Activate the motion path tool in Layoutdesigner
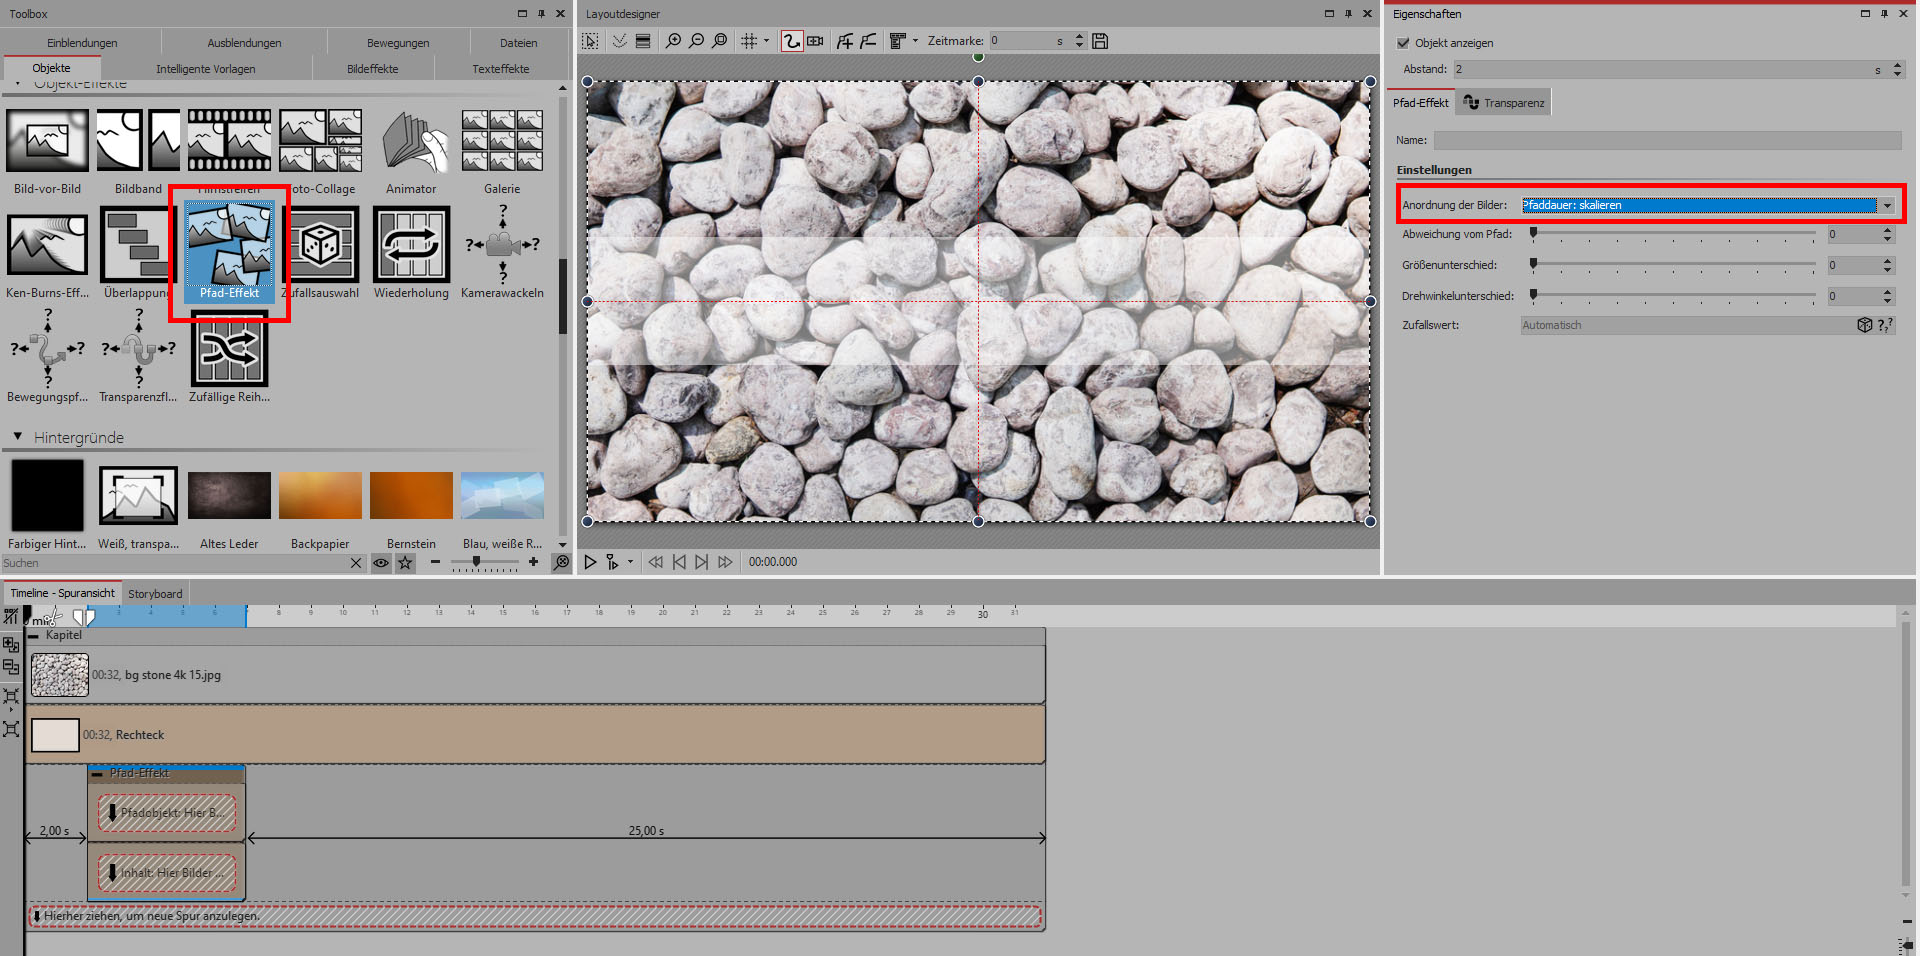Screen dimensions: 1920x956 point(791,41)
